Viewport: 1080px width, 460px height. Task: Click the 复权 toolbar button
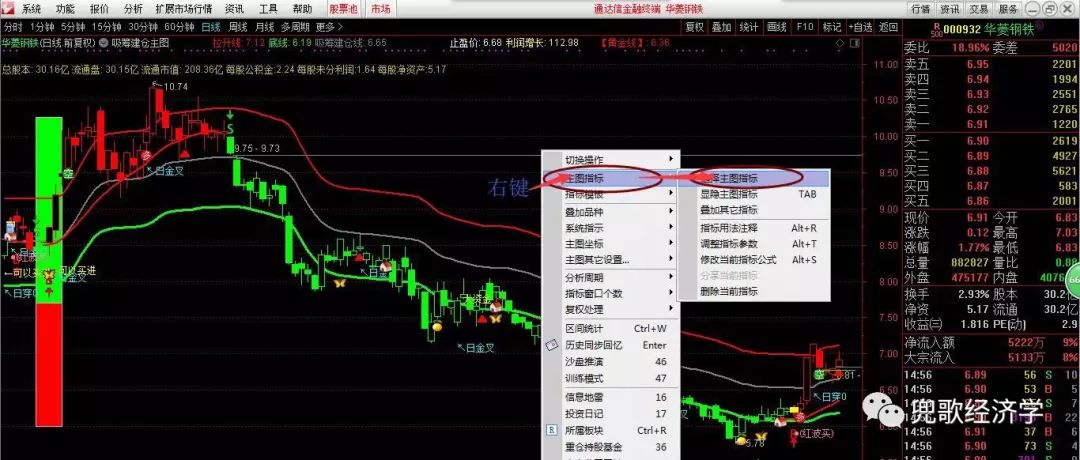tap(695, 27)
